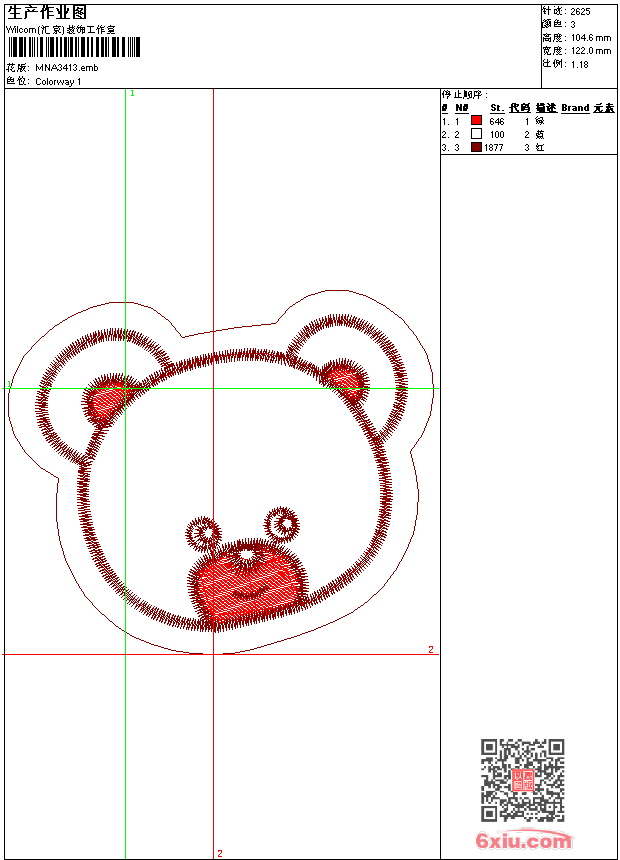Click the white color swatch in row 2
Viewport: 620px width, 860px height.
[477, 133]
